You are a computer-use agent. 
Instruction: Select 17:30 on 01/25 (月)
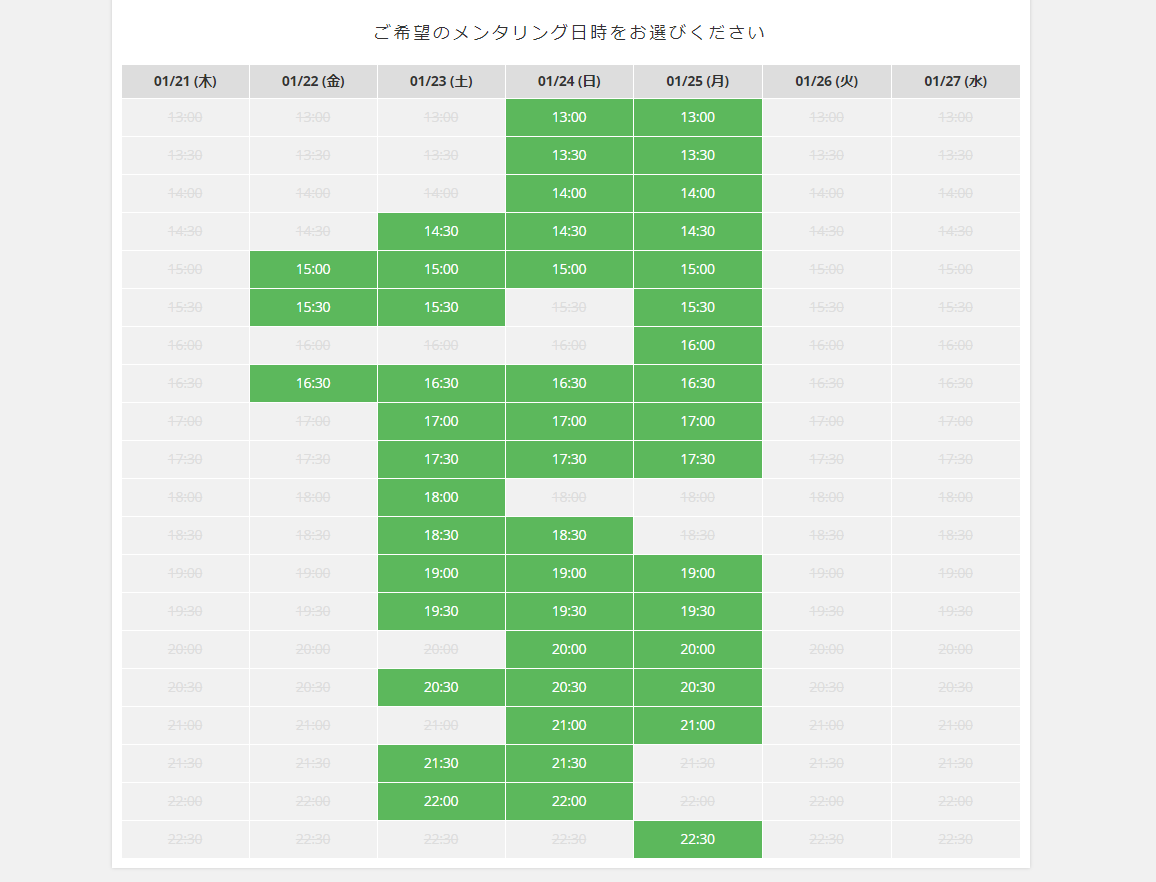pyautogui.click(x=697, y=459)
